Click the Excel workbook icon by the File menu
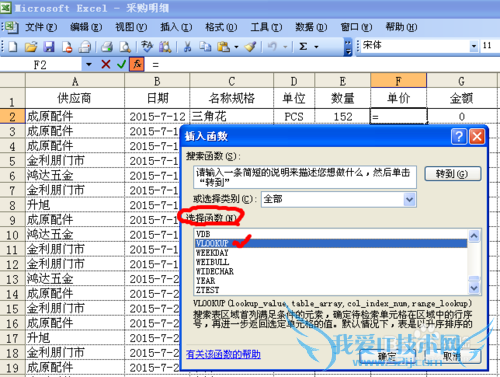The width and height of the screenshot is (500, 377). pos(12,27)
